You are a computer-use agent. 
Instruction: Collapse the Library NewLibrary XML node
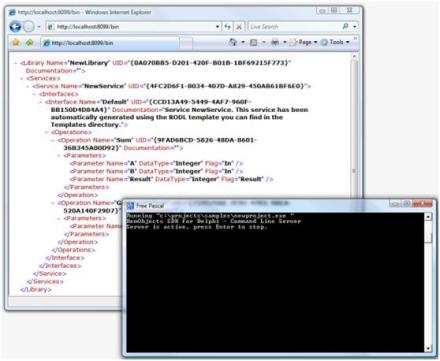(x=16, y=63)
